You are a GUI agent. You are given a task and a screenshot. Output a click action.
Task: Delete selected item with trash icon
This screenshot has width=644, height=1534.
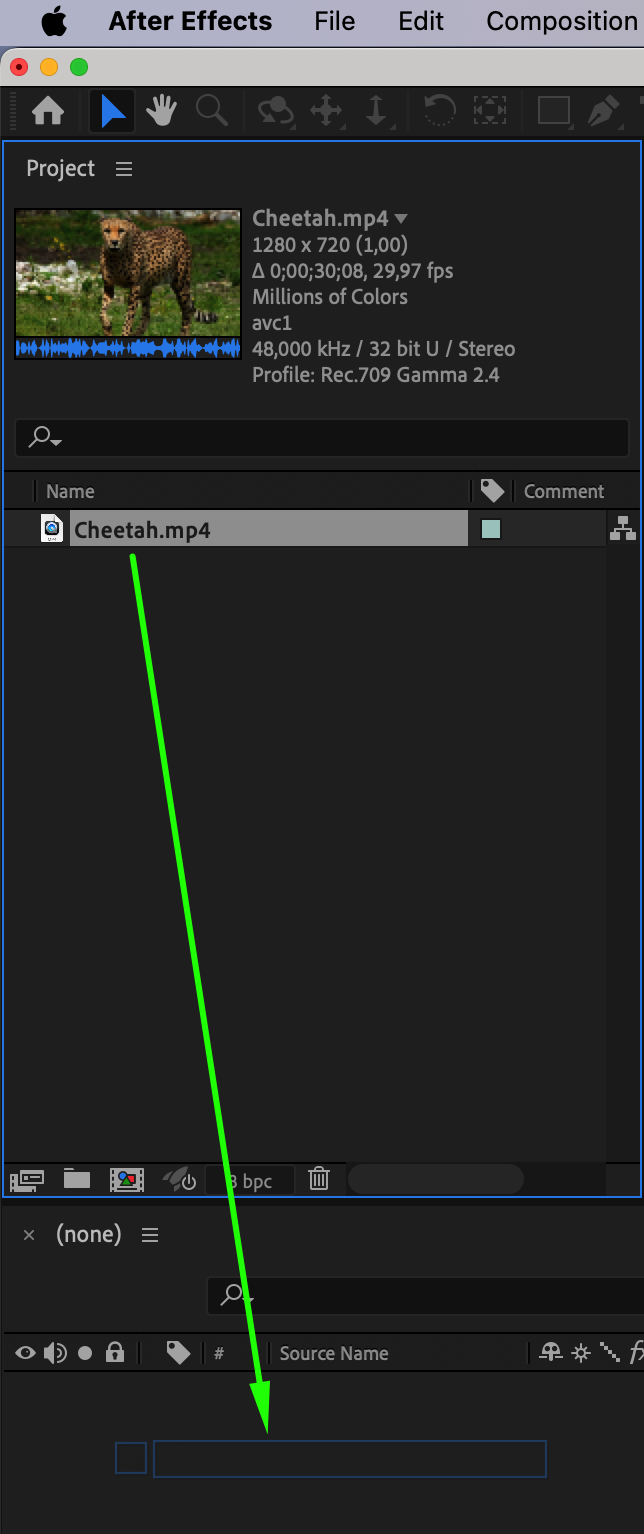tap(319, 1179)
